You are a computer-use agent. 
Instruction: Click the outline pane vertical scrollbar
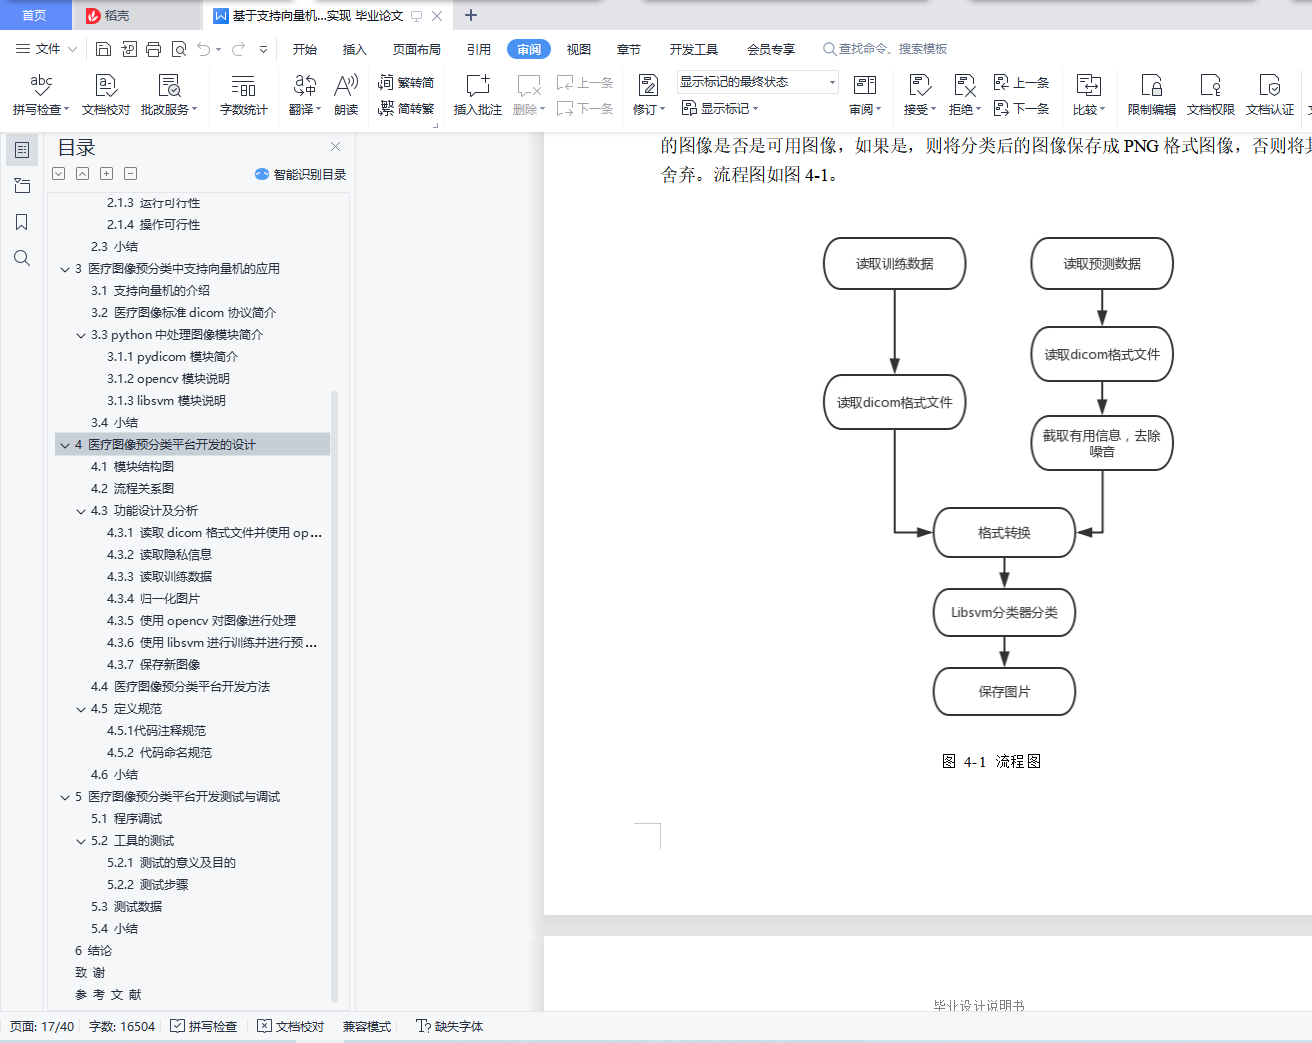(334, 695)
